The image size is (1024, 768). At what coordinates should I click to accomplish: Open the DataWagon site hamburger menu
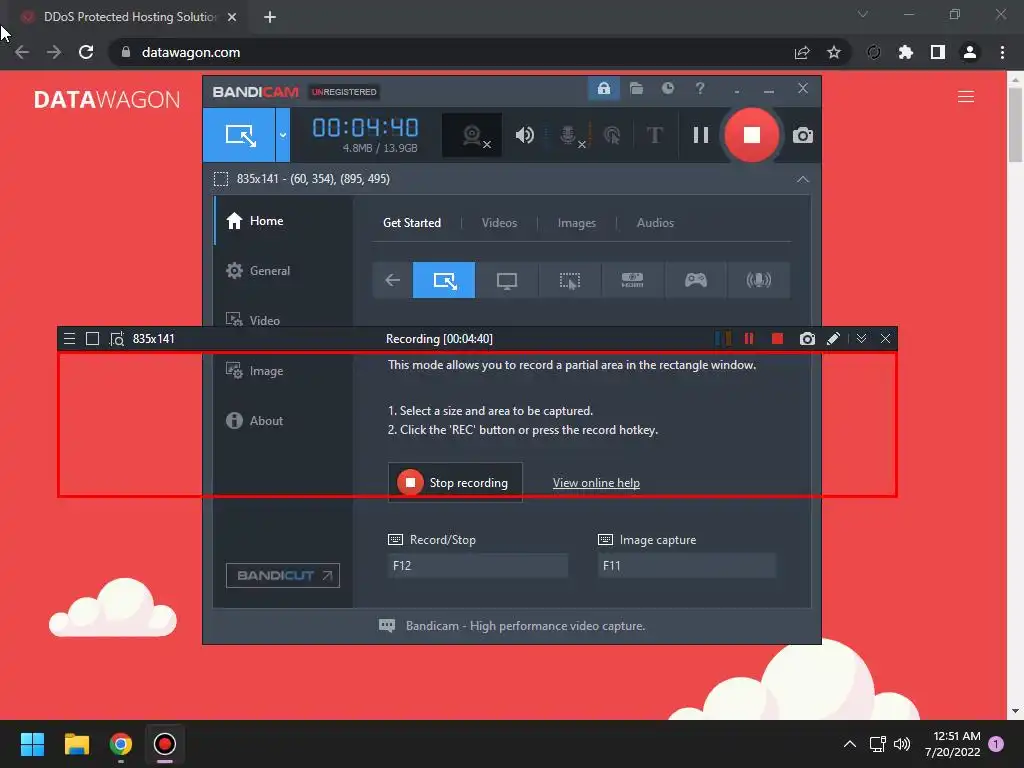tap(966, 97)
